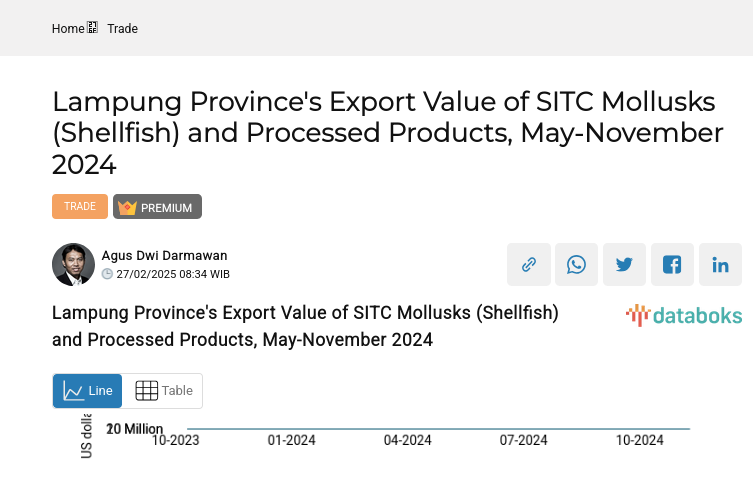Click the crown PREMIUM badge
Screen dimensions: 753x498
tap(157, 207)
